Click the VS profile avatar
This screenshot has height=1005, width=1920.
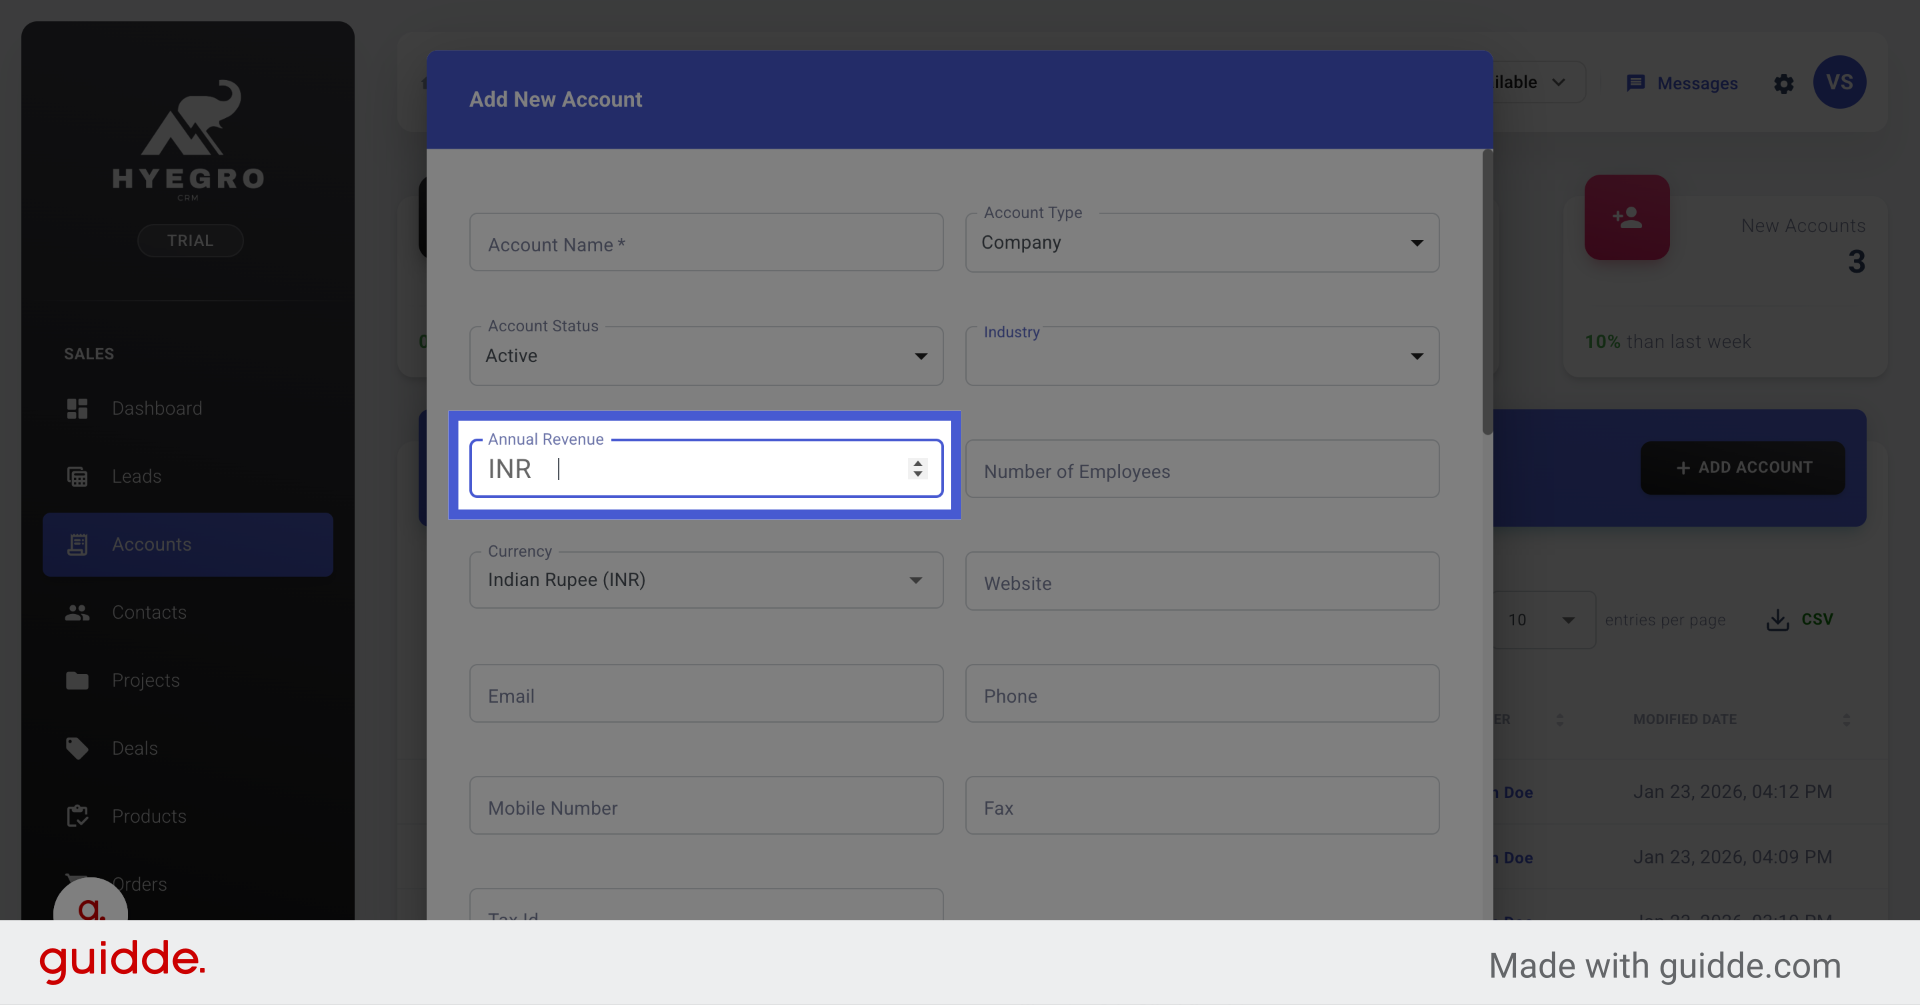[x=1840, y=82]
